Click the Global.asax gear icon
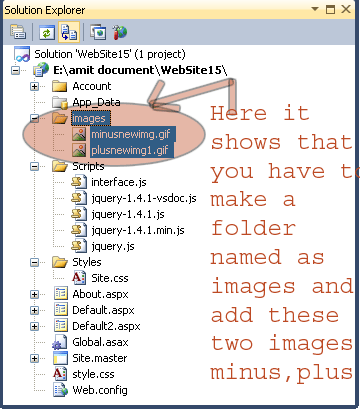The width and height of the screenshot is (360, 410). coord(60,342)
